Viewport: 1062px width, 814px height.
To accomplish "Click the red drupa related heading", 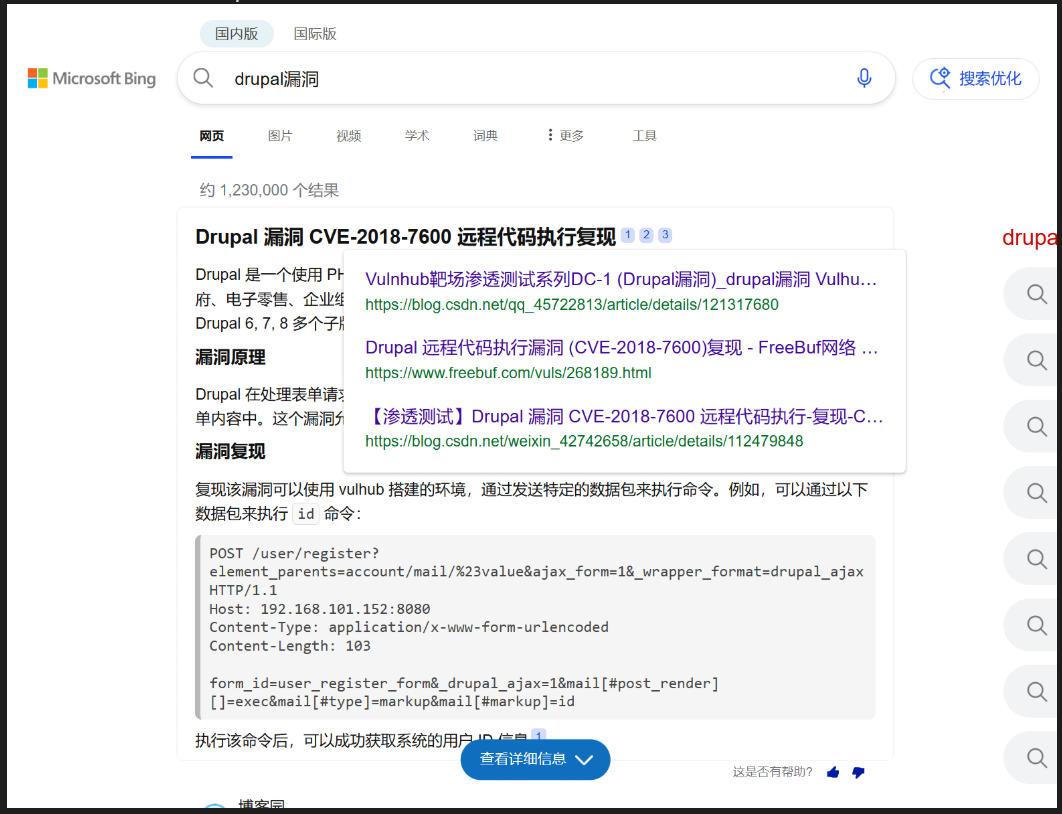I will coord(1029,238).
